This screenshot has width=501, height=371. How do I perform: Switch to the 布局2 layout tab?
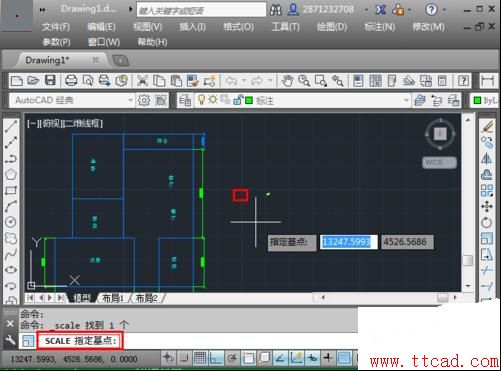(147, 298)
